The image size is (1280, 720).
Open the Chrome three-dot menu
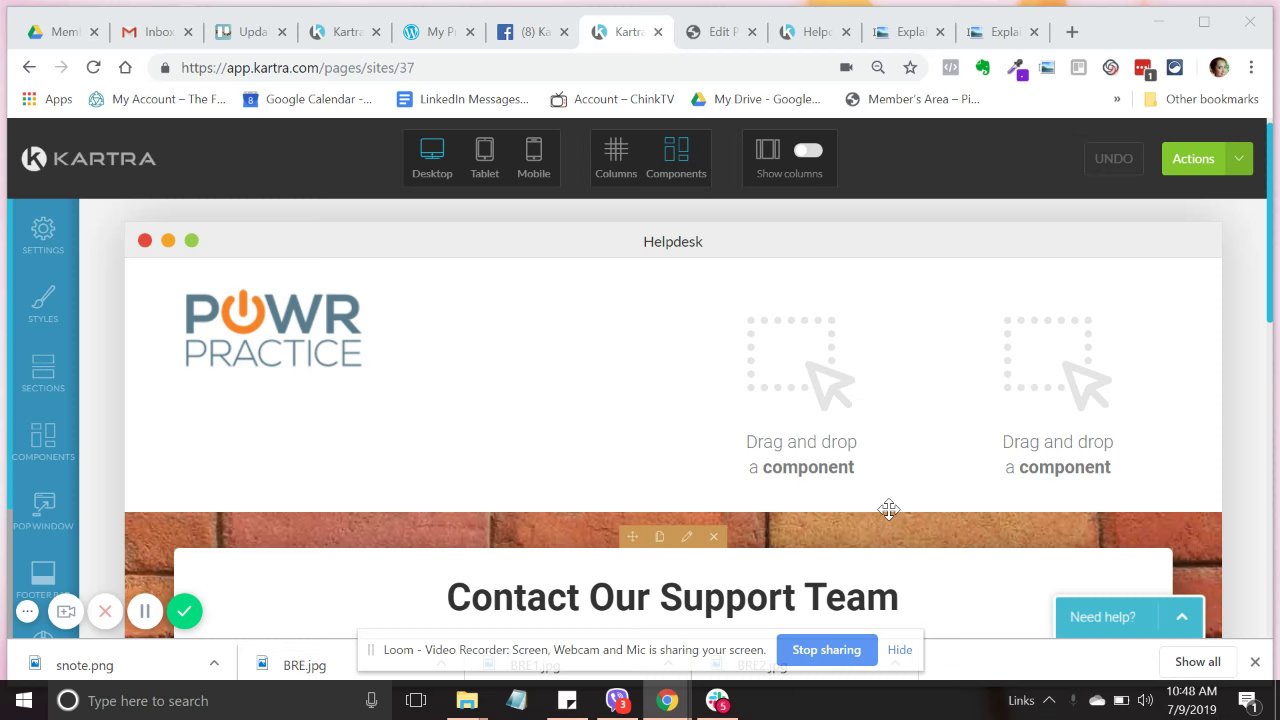pos(1251,67)
